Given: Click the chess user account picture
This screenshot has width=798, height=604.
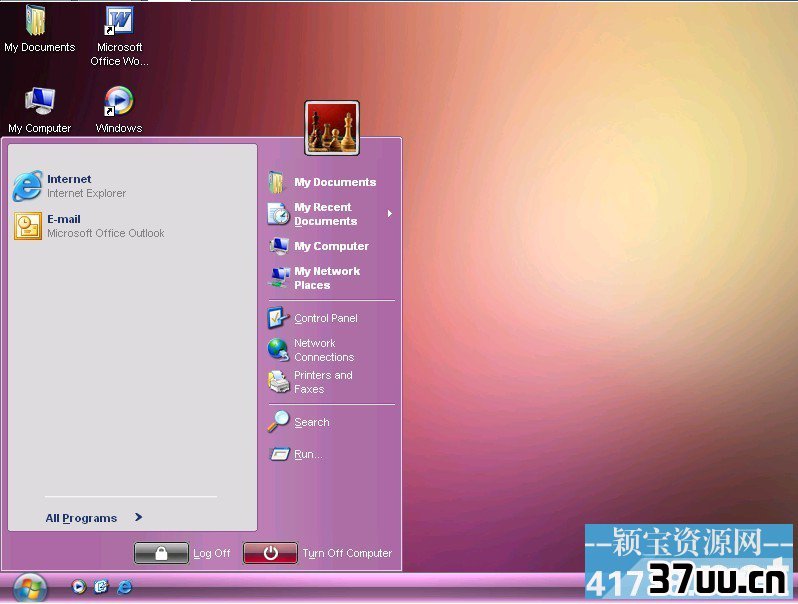Looking at the screenshot, I should click(332, 128).
